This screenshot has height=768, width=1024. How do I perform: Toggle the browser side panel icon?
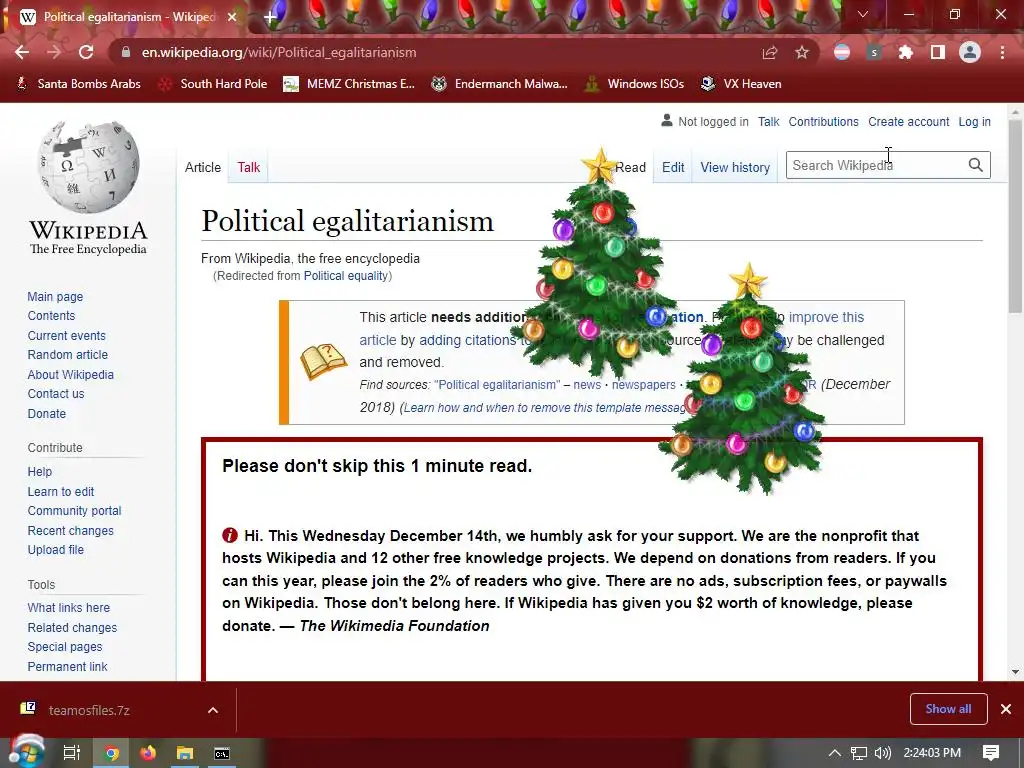click(938, 52)
